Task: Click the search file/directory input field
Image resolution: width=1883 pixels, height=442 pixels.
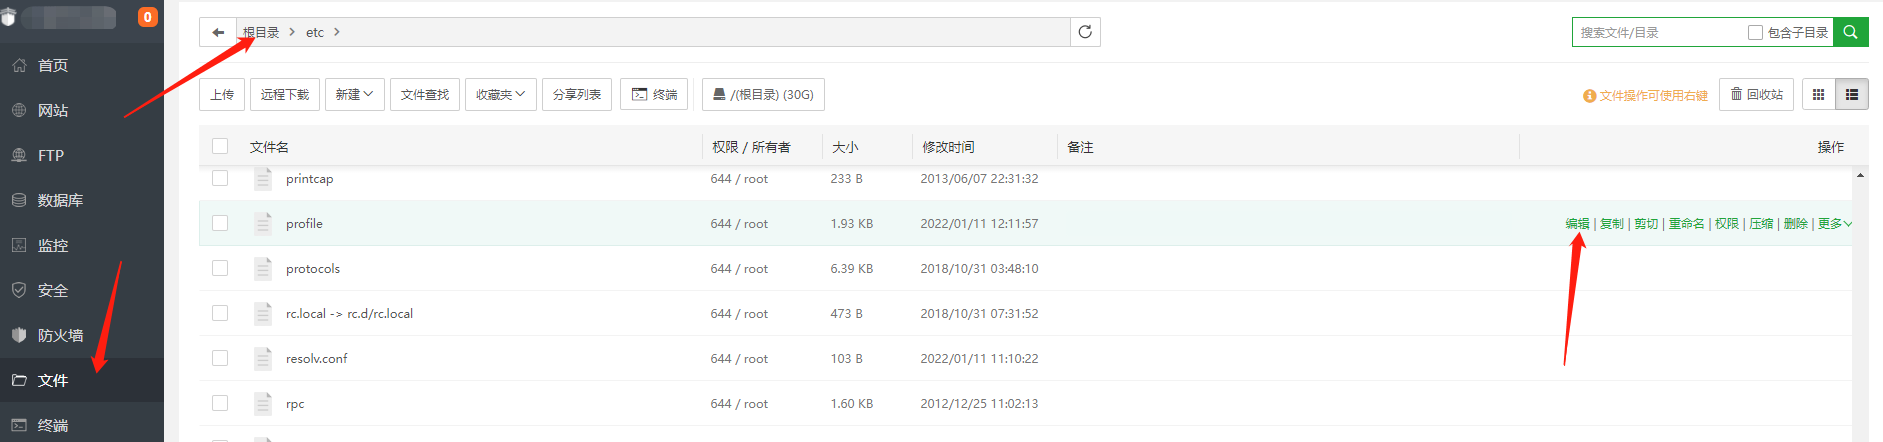Action: (1658, 33)
